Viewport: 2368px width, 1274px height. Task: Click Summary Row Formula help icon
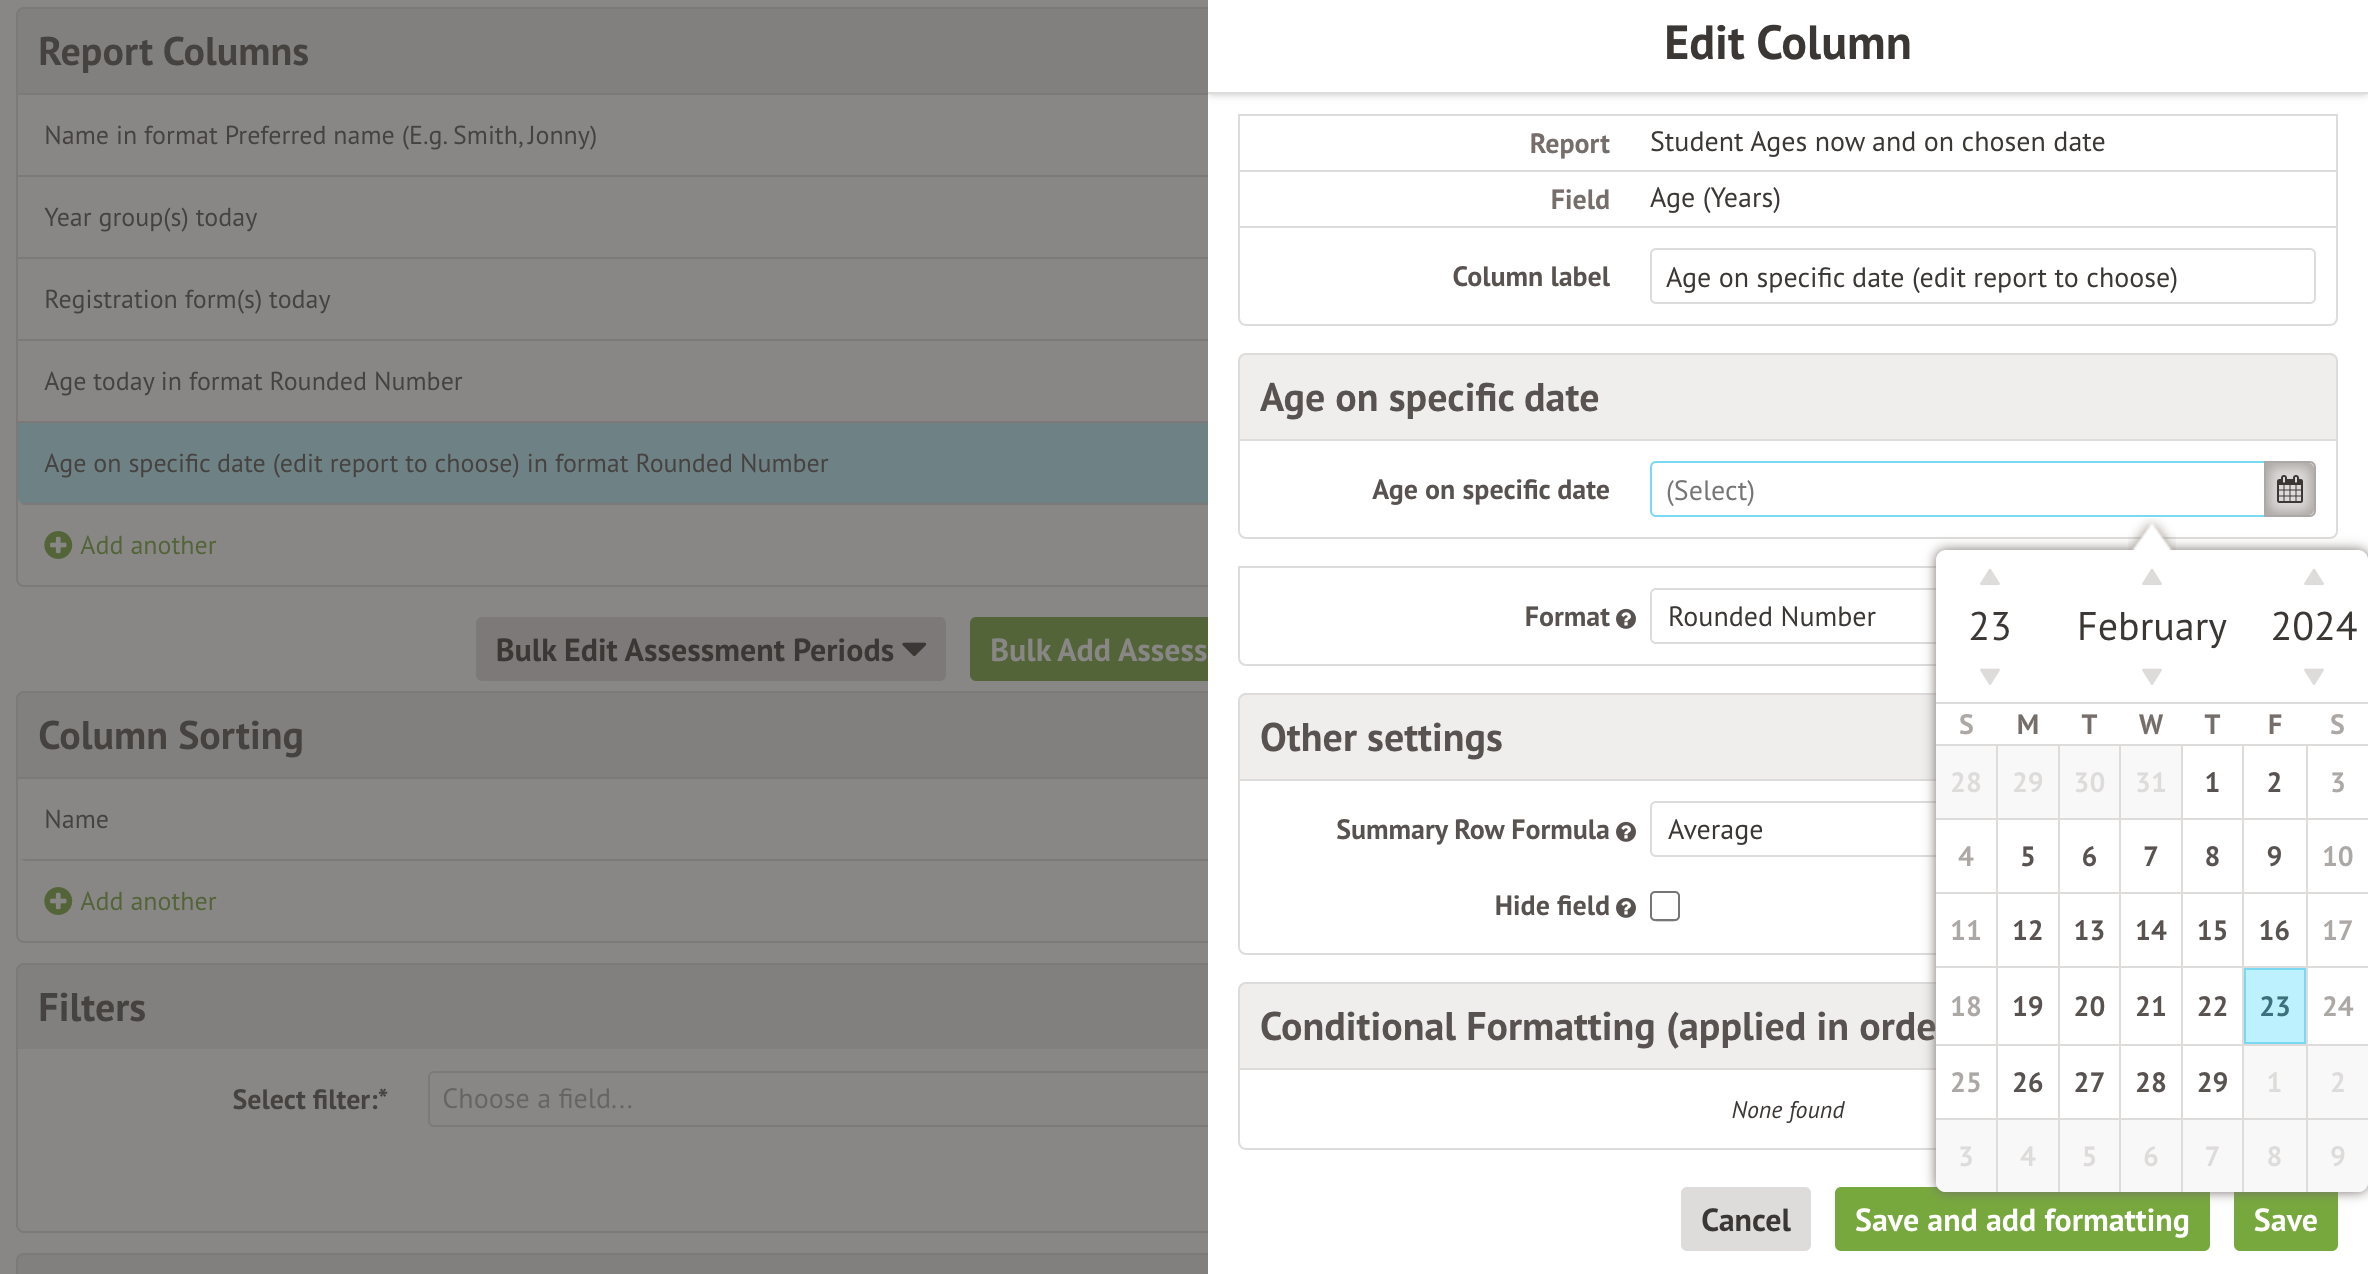(1626, 832)
